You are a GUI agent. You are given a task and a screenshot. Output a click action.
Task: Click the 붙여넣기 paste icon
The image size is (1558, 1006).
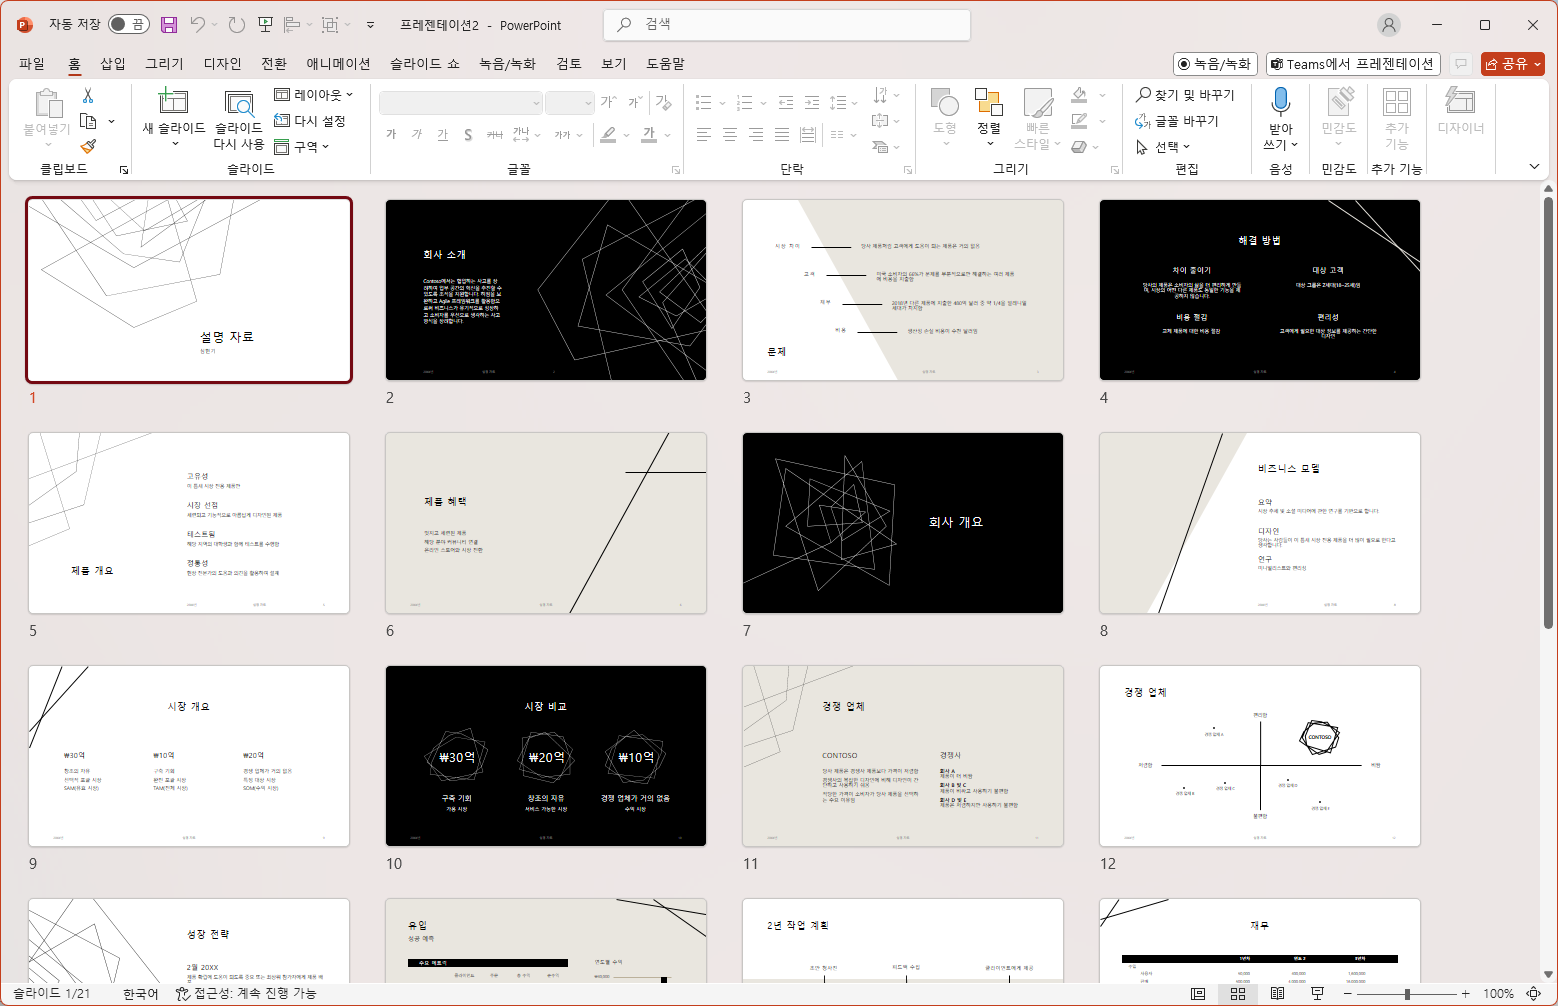(47, 103)
